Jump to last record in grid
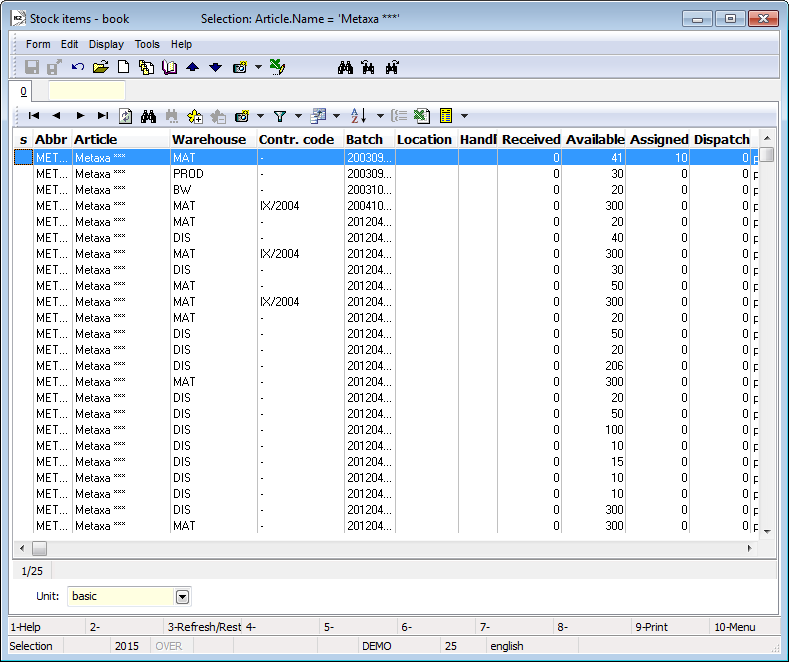Viewport: 789px width, 662px height. [103, 116]
